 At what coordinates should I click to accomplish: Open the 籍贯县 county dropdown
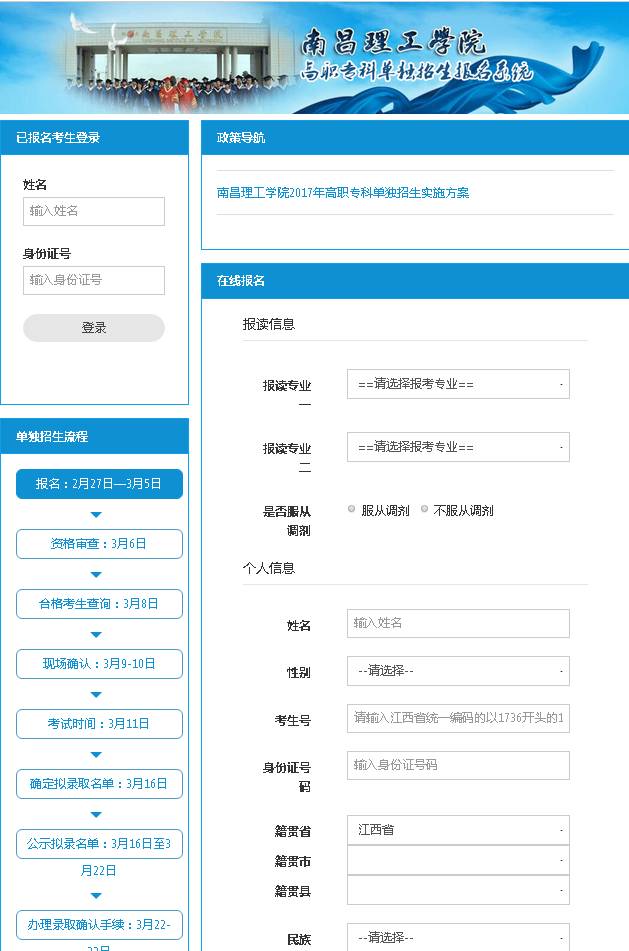[x=458, y=890]
